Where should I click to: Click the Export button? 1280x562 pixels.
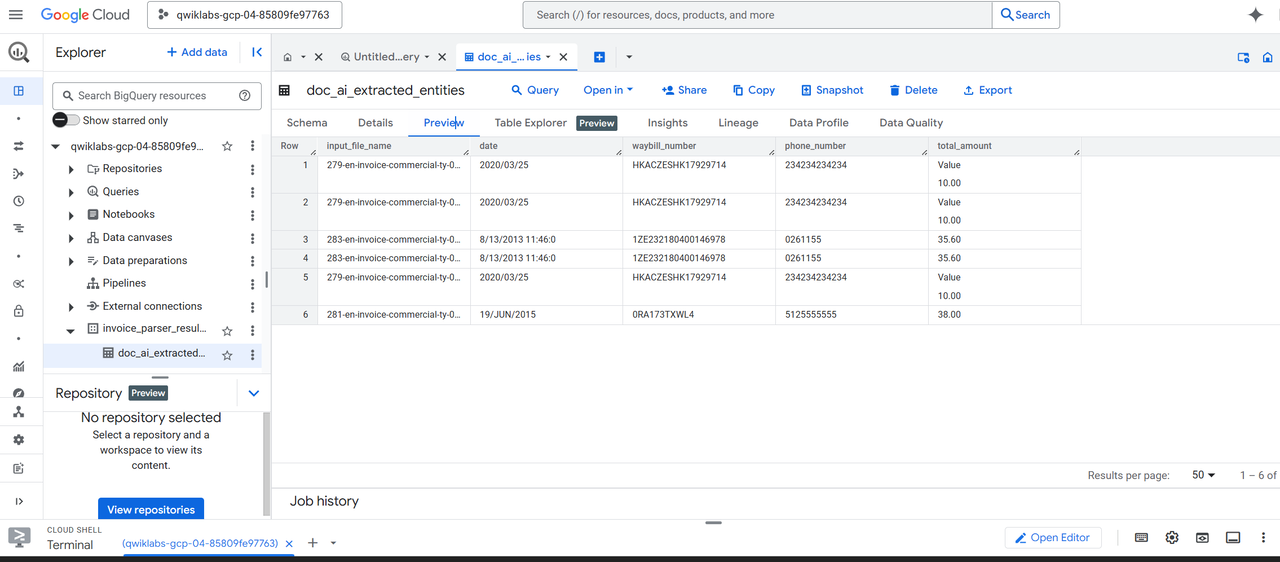[x=987, y=90]
